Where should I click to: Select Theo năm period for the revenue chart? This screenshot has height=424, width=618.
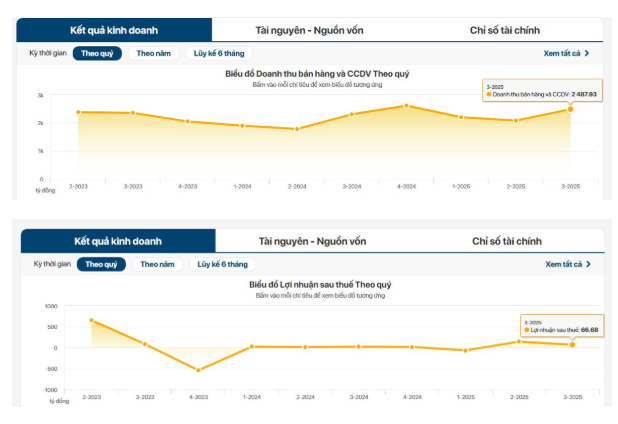155,53
